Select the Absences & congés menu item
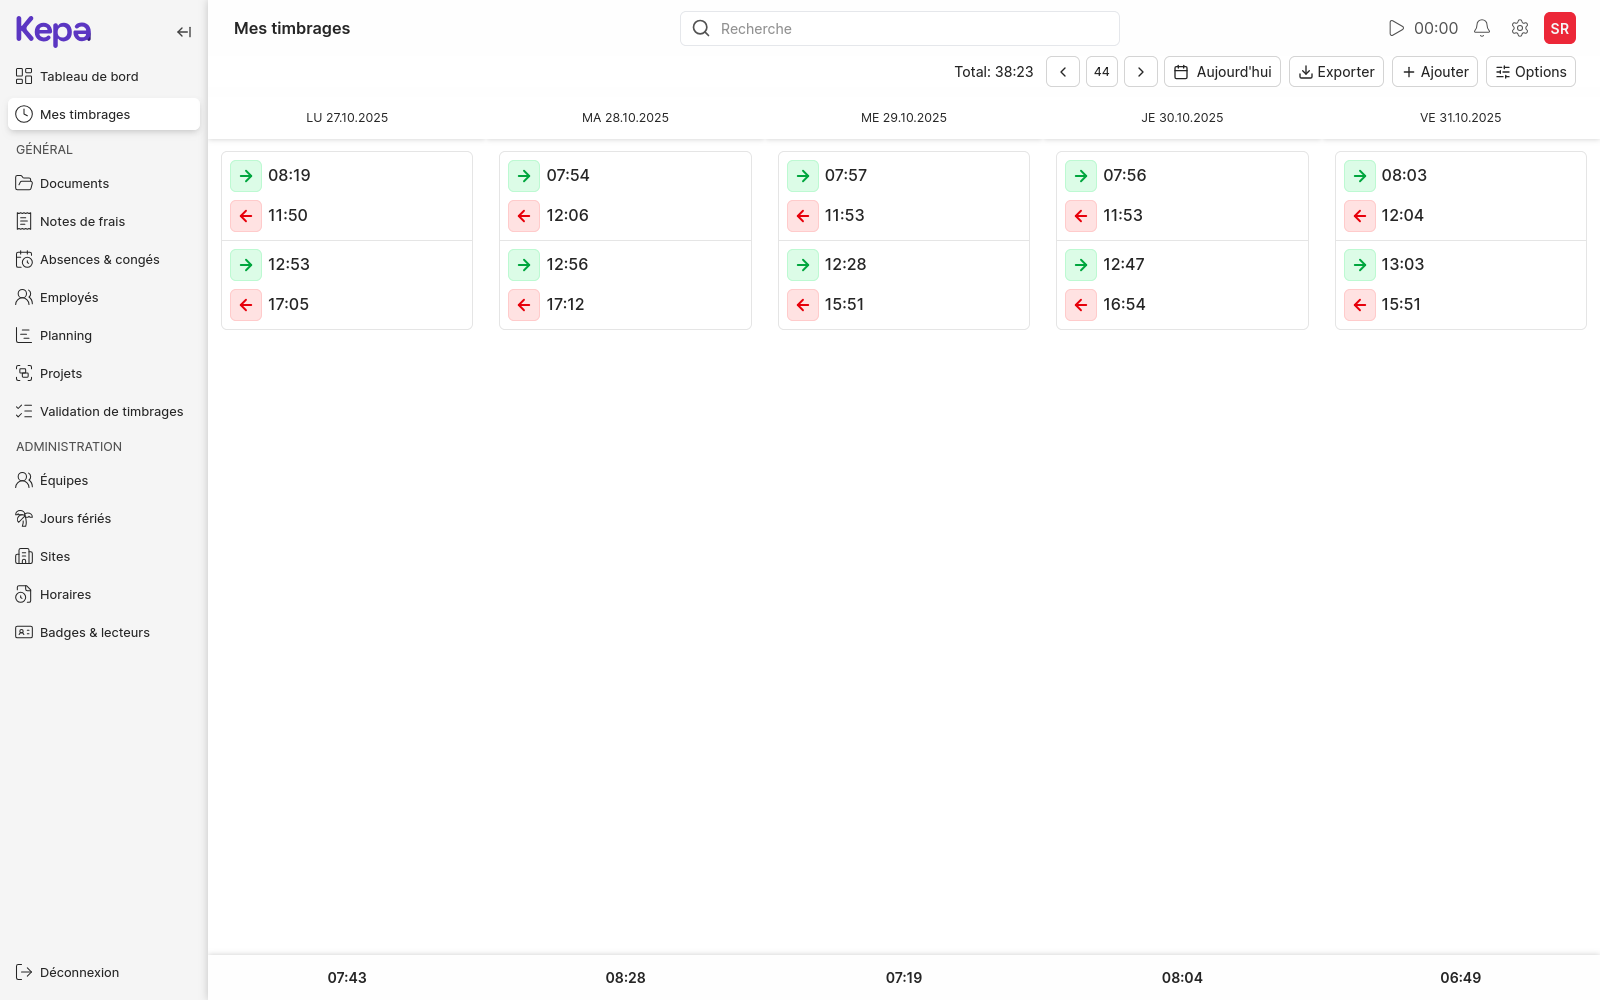1600x1000 pixels. coord(99,259)
